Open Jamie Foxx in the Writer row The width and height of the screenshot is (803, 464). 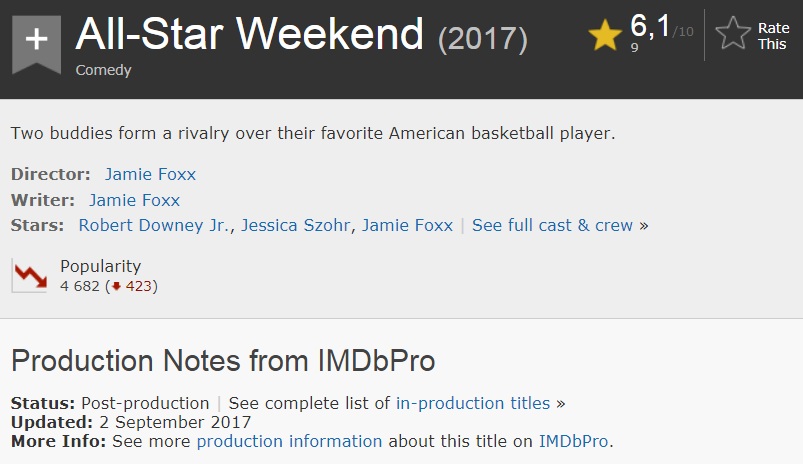(x=134, y=200)
